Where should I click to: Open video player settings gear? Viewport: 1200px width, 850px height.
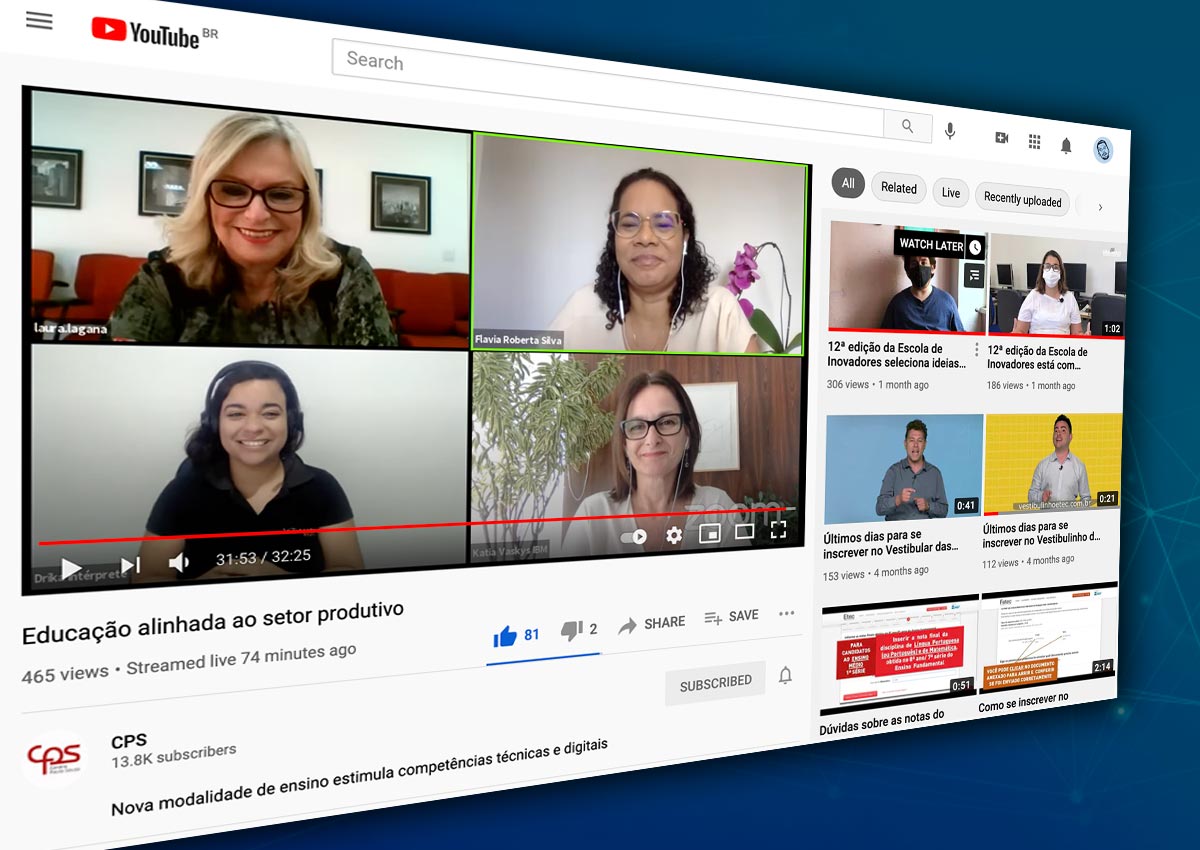tap(674, 536)
